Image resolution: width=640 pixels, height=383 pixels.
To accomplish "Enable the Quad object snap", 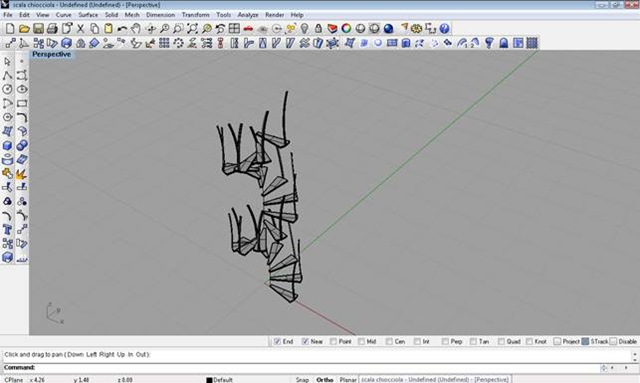I will coord(501,341).
